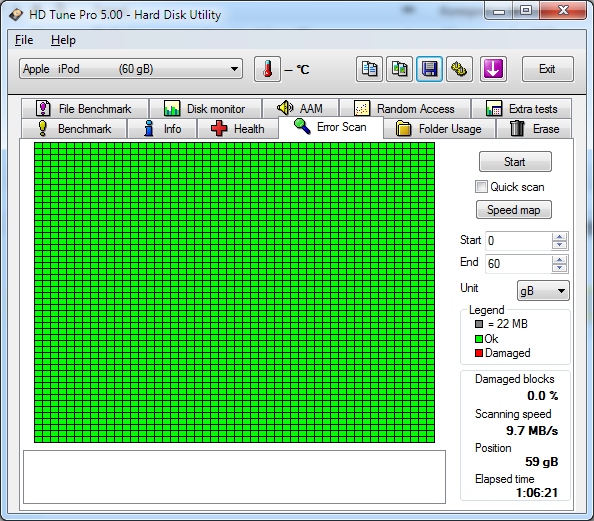Open the Health tab red cross icon

[219, 128]
